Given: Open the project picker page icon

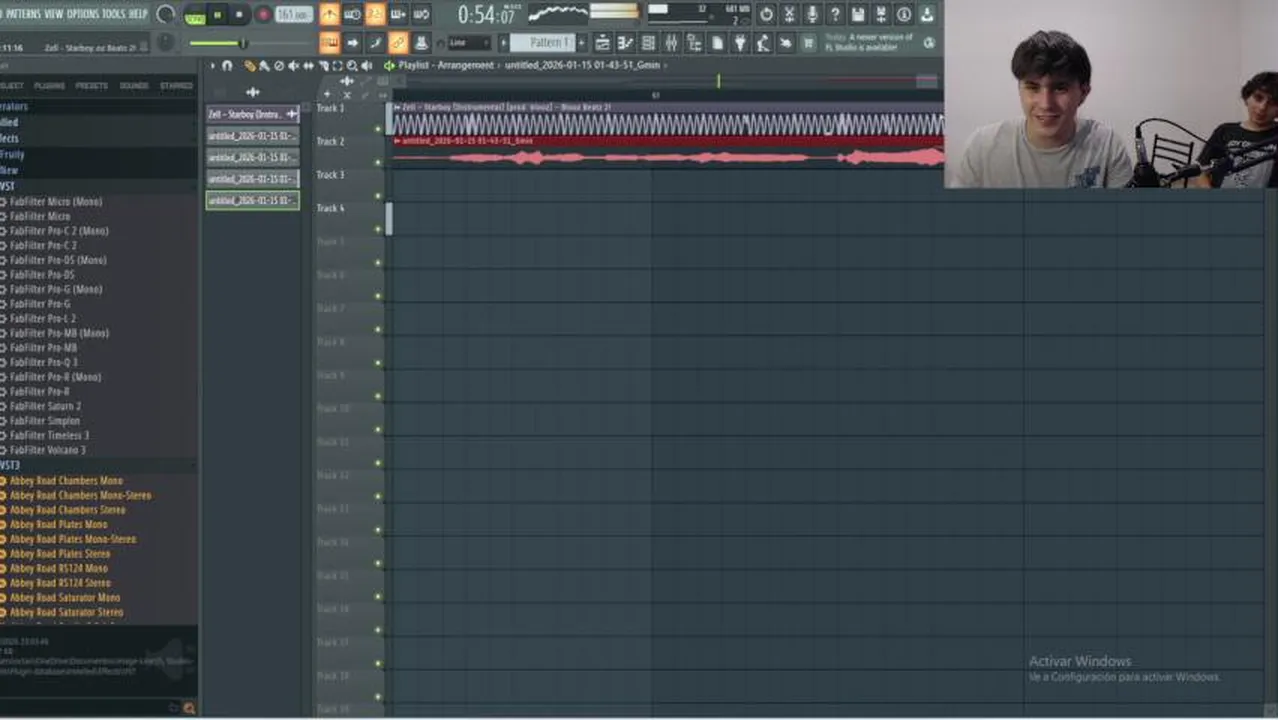Looking at the screenshot, I should tap(717, 43).
